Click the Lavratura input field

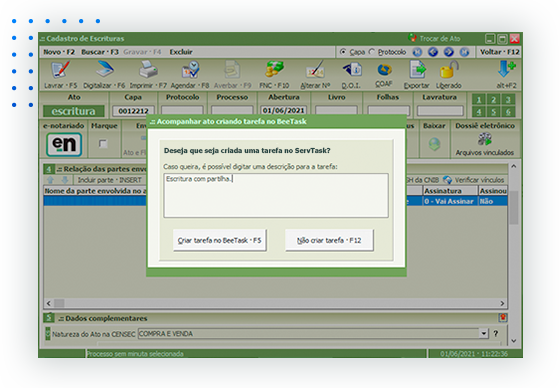[440, 111]
